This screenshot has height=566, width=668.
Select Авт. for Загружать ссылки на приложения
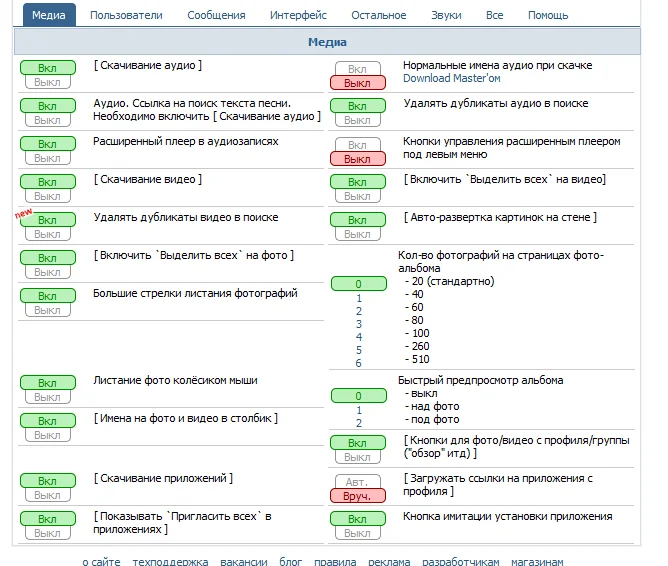[x=357, y=482]
